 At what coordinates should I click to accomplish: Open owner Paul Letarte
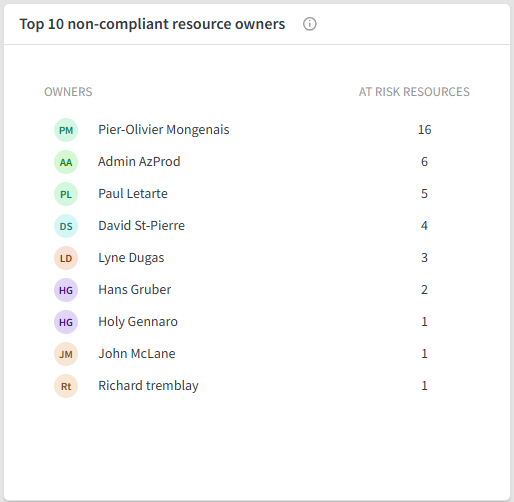(133, 194)
